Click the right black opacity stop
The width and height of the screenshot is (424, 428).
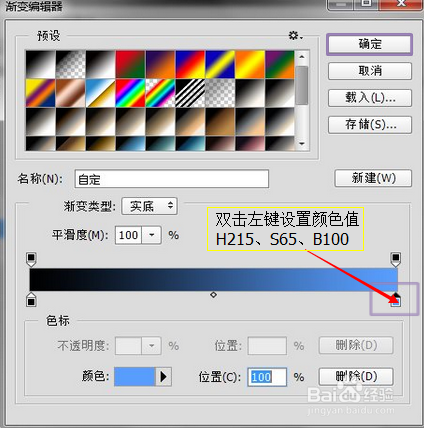coord(396,260)
